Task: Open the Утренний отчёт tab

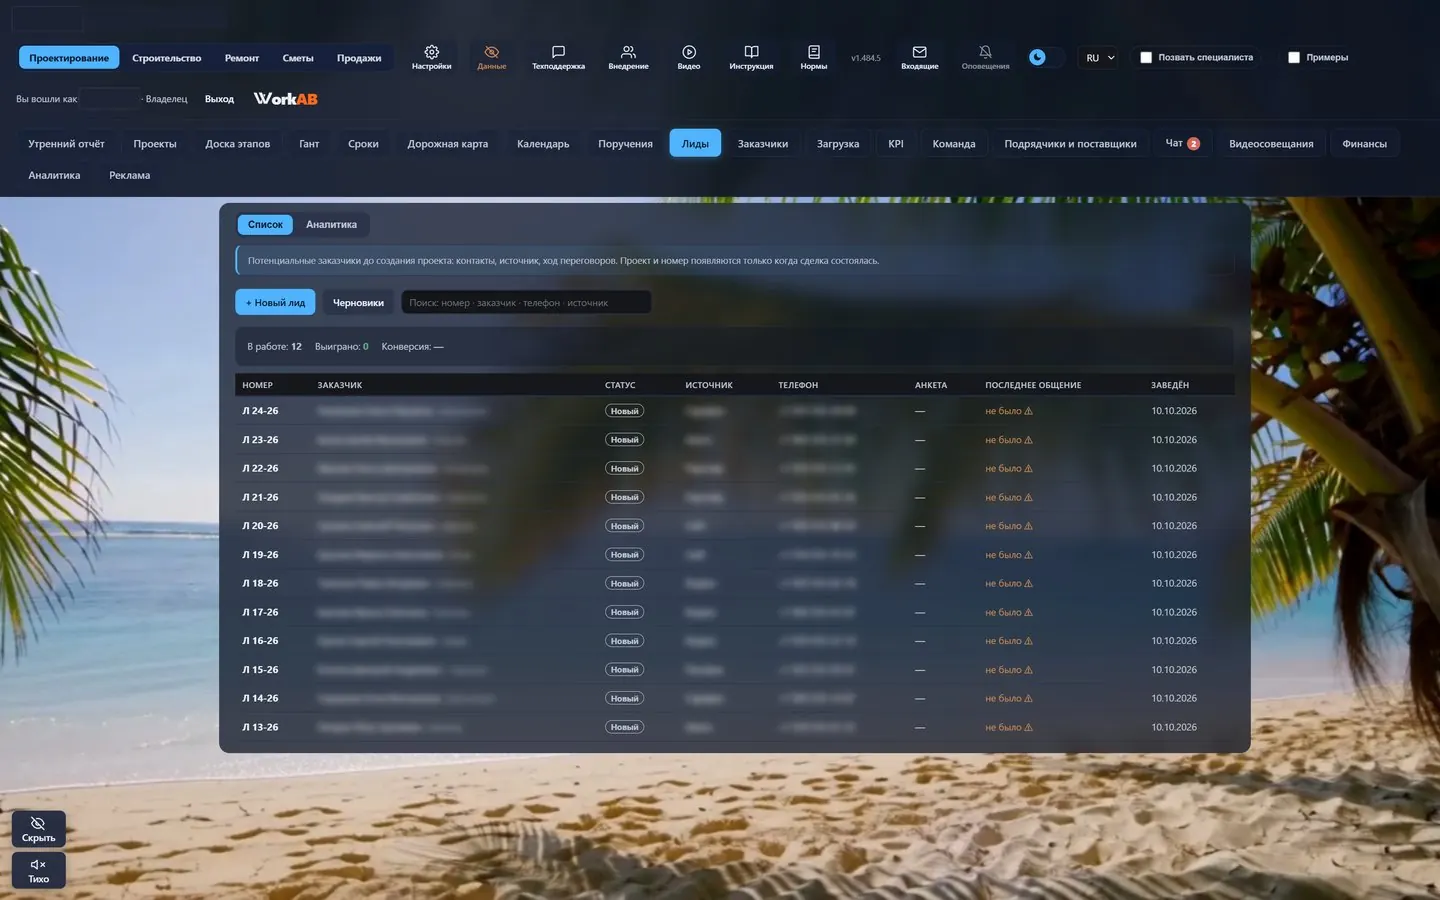Action: [x=66, y=144]
